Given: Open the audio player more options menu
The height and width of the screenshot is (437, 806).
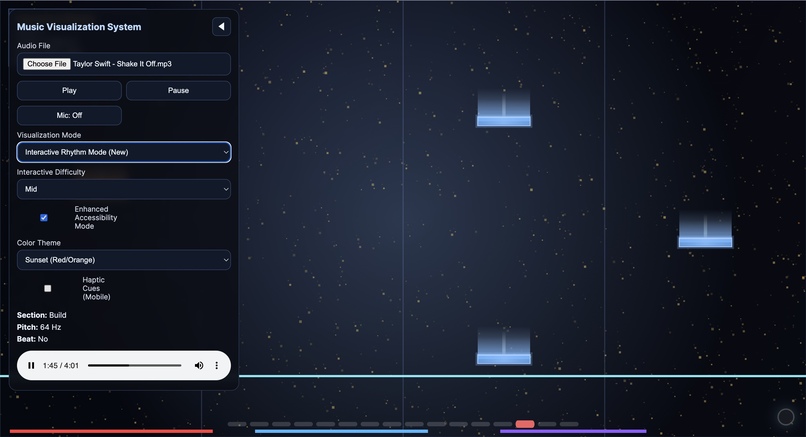Looking at the screenshot, I should point(216,366).
